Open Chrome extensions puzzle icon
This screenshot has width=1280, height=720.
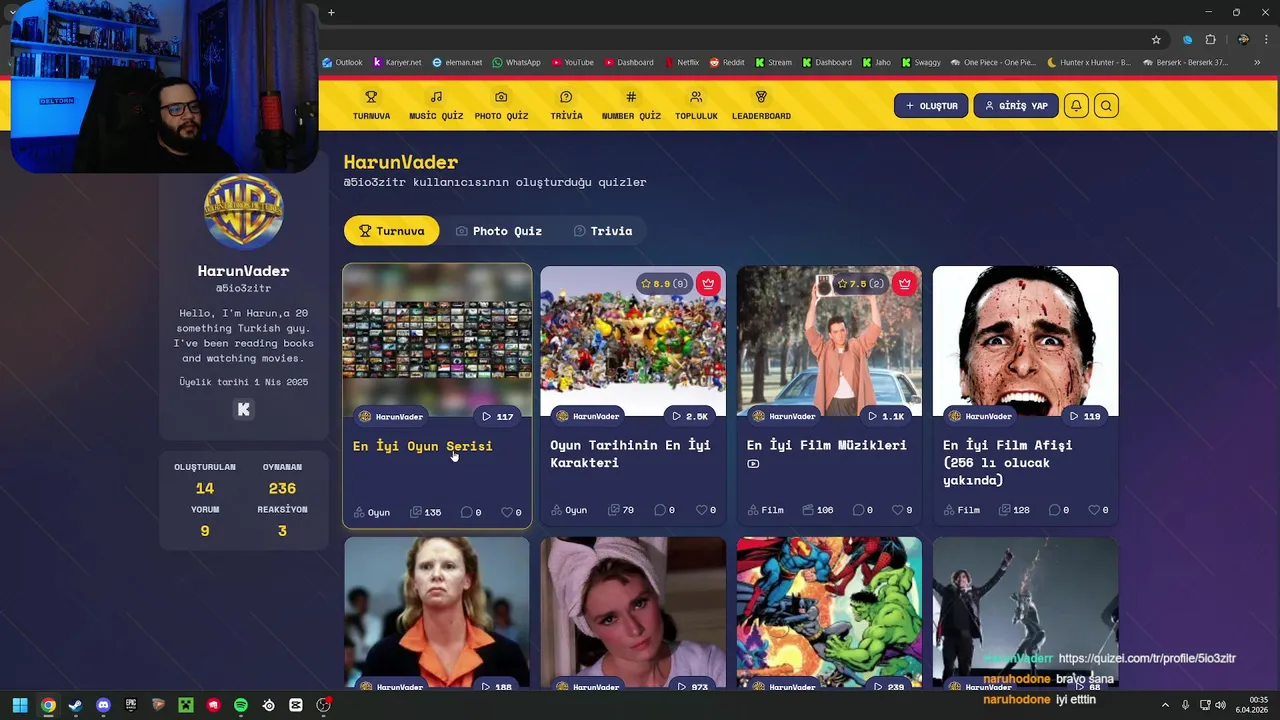point(1210,39)
